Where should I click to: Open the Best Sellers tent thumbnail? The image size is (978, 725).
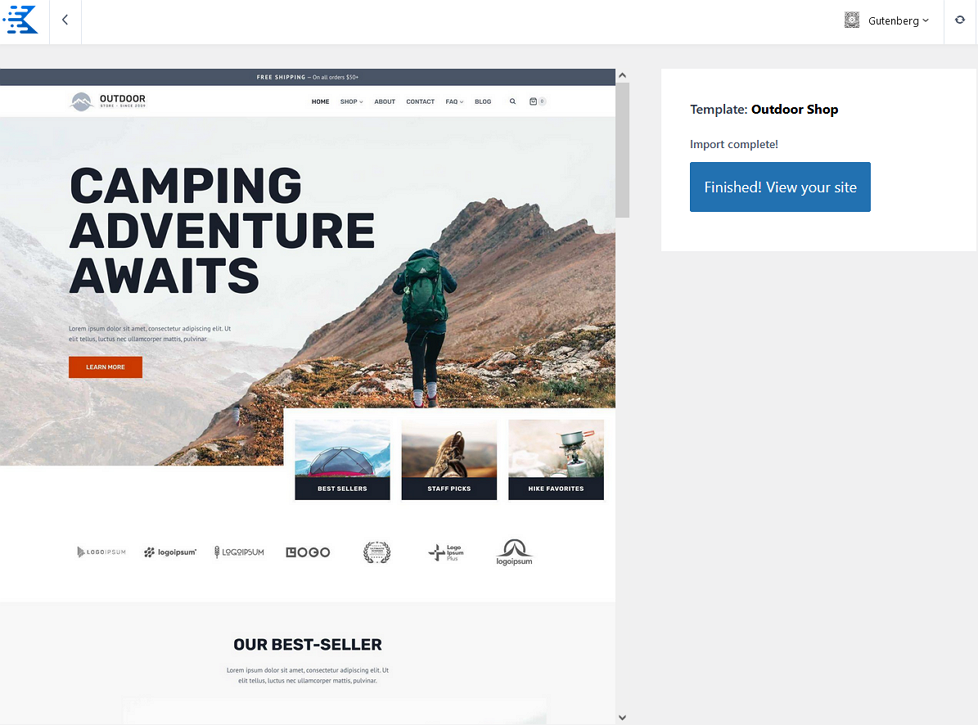[342, 460]
